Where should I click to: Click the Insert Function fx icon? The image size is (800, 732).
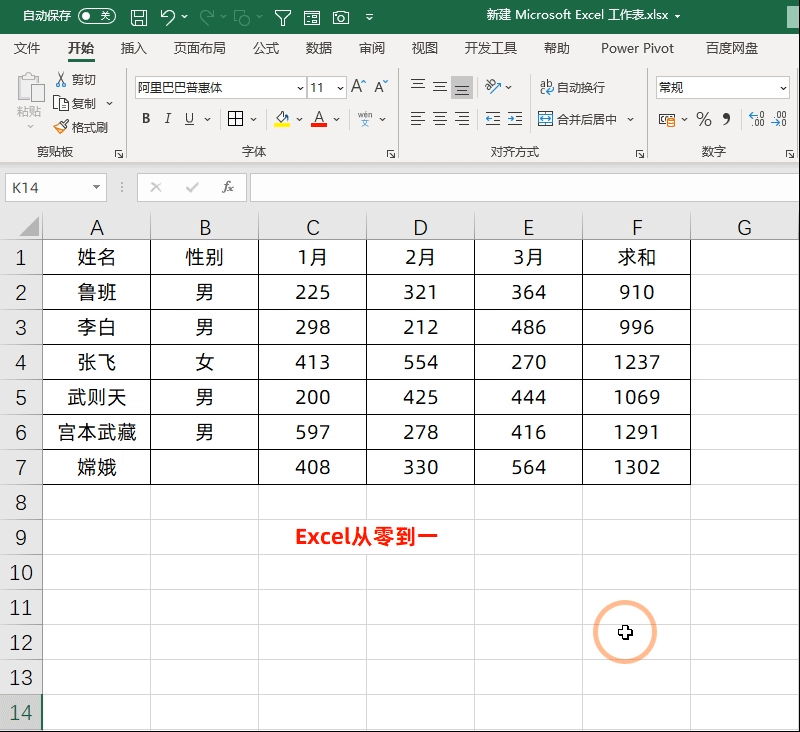click(x=228, y=187)
